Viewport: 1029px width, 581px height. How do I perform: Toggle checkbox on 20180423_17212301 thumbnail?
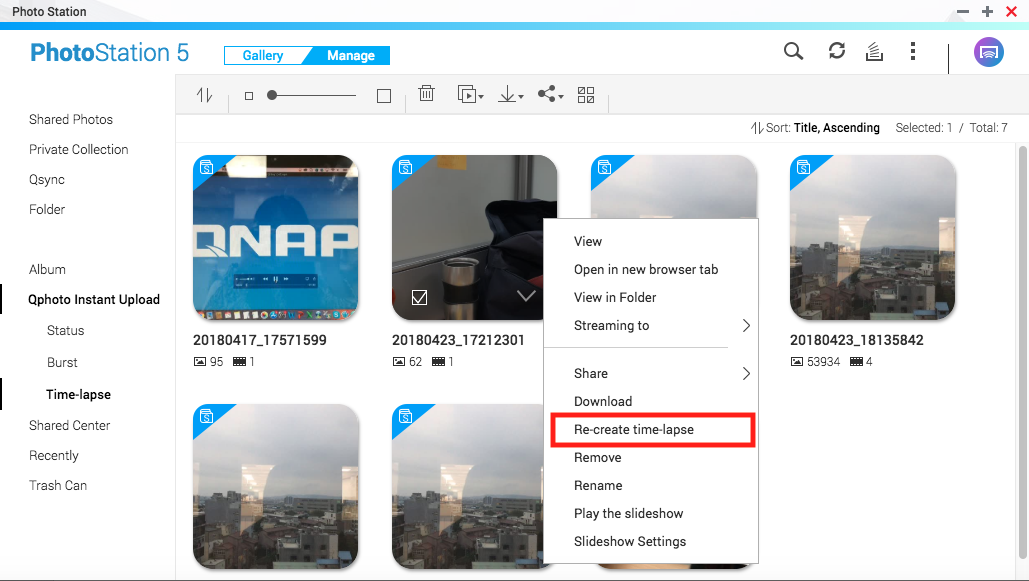pyautogui.click(x=419, y=297)
